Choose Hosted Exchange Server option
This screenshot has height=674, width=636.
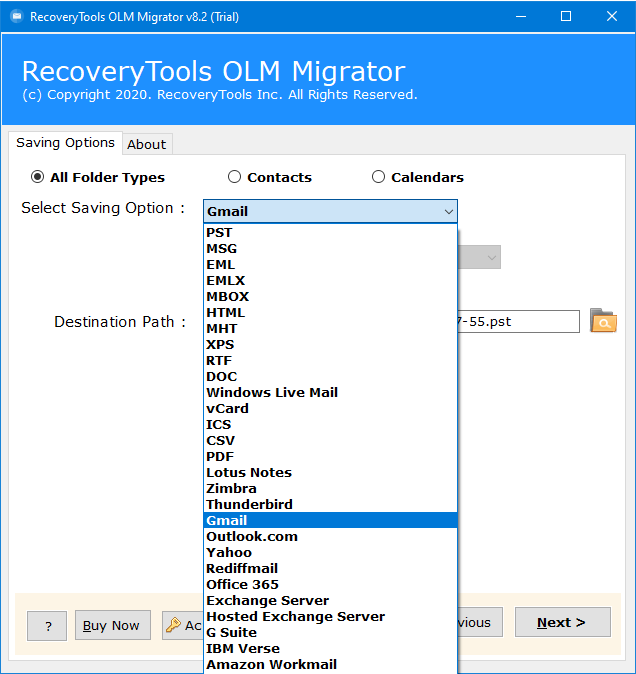pos(330,616)
